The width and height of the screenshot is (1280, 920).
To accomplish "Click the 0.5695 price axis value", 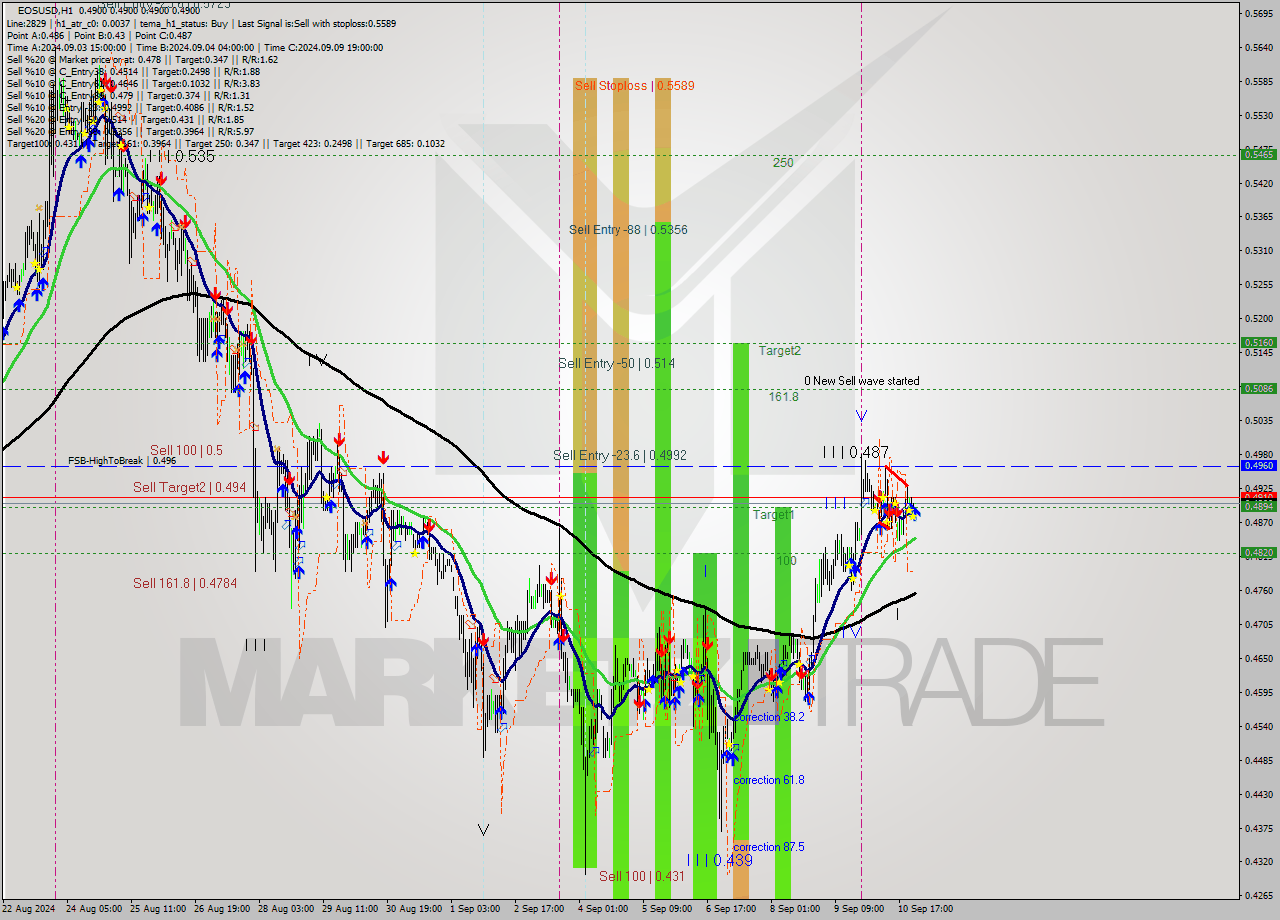I will click(1258, 13).
